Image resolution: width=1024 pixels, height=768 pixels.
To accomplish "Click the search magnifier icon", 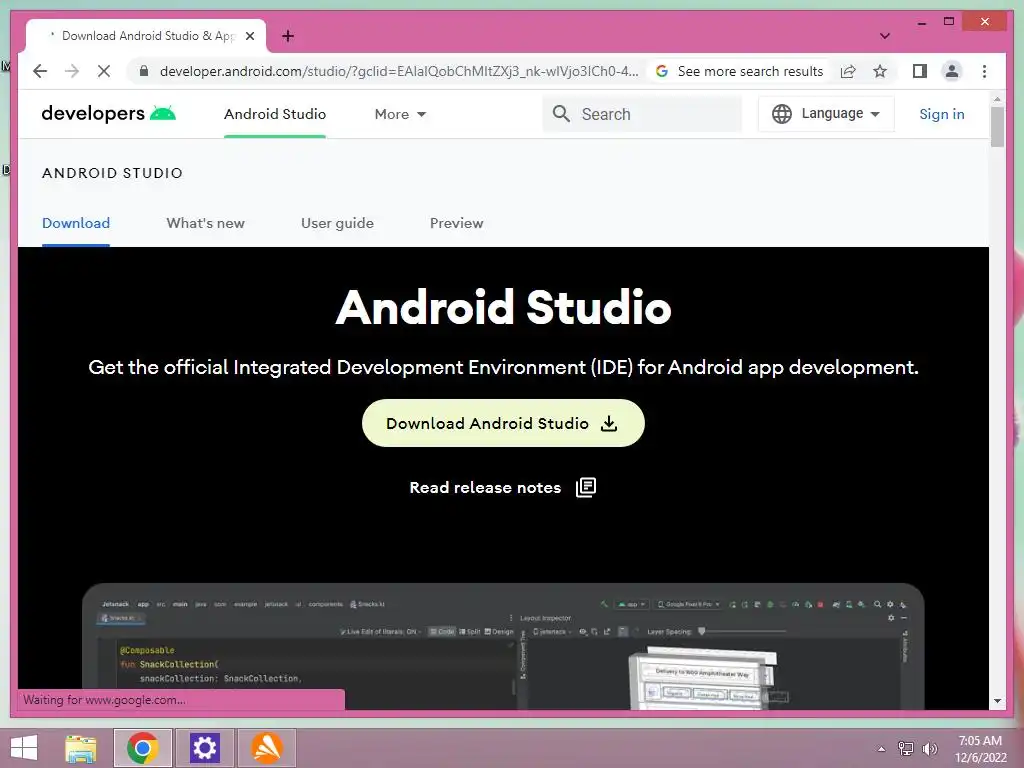I will point(561,114).
